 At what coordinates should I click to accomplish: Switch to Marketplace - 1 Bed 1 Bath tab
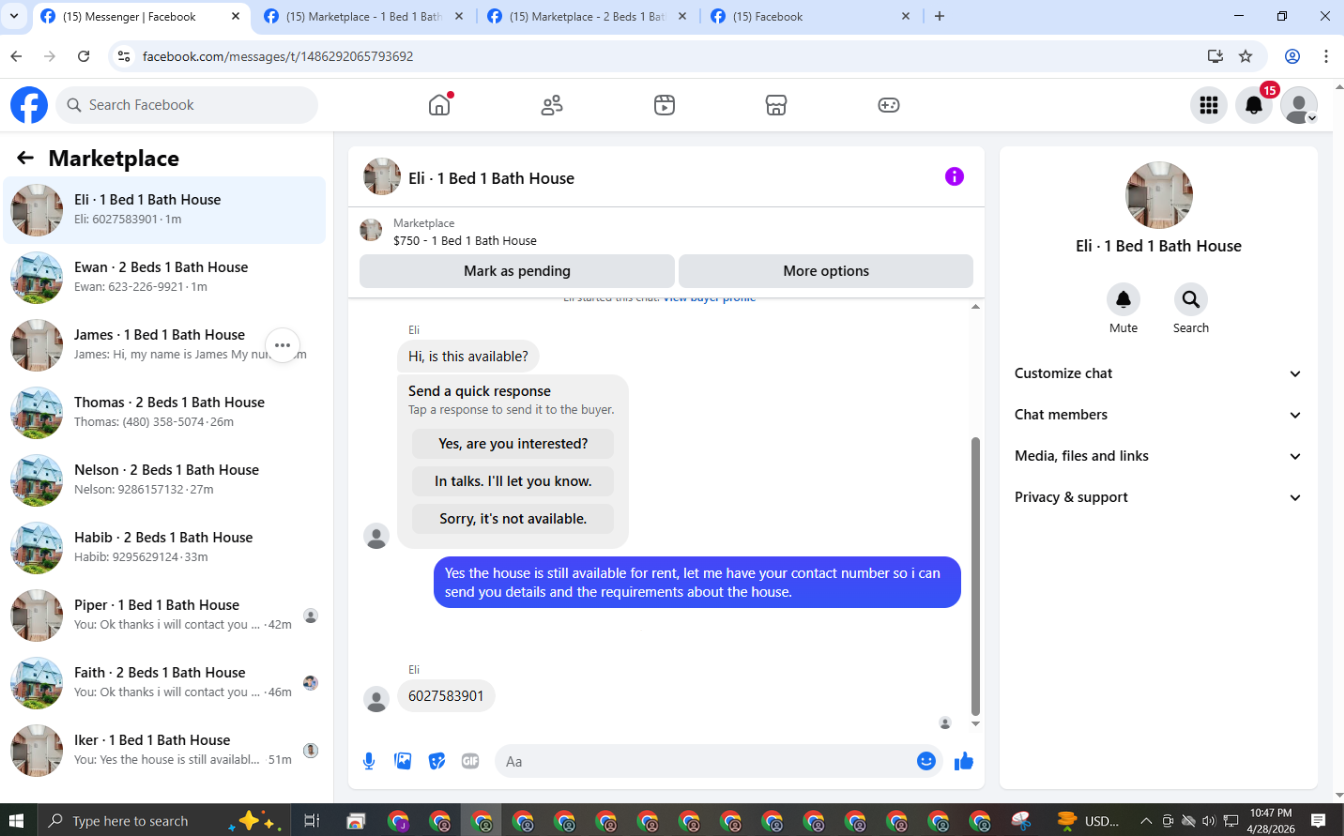click(x=363, y=17)
